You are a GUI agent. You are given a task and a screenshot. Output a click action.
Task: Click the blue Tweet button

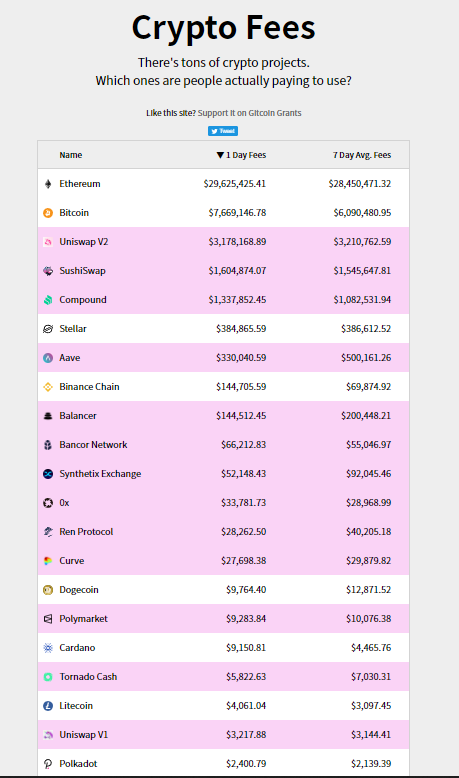point(223,131)
